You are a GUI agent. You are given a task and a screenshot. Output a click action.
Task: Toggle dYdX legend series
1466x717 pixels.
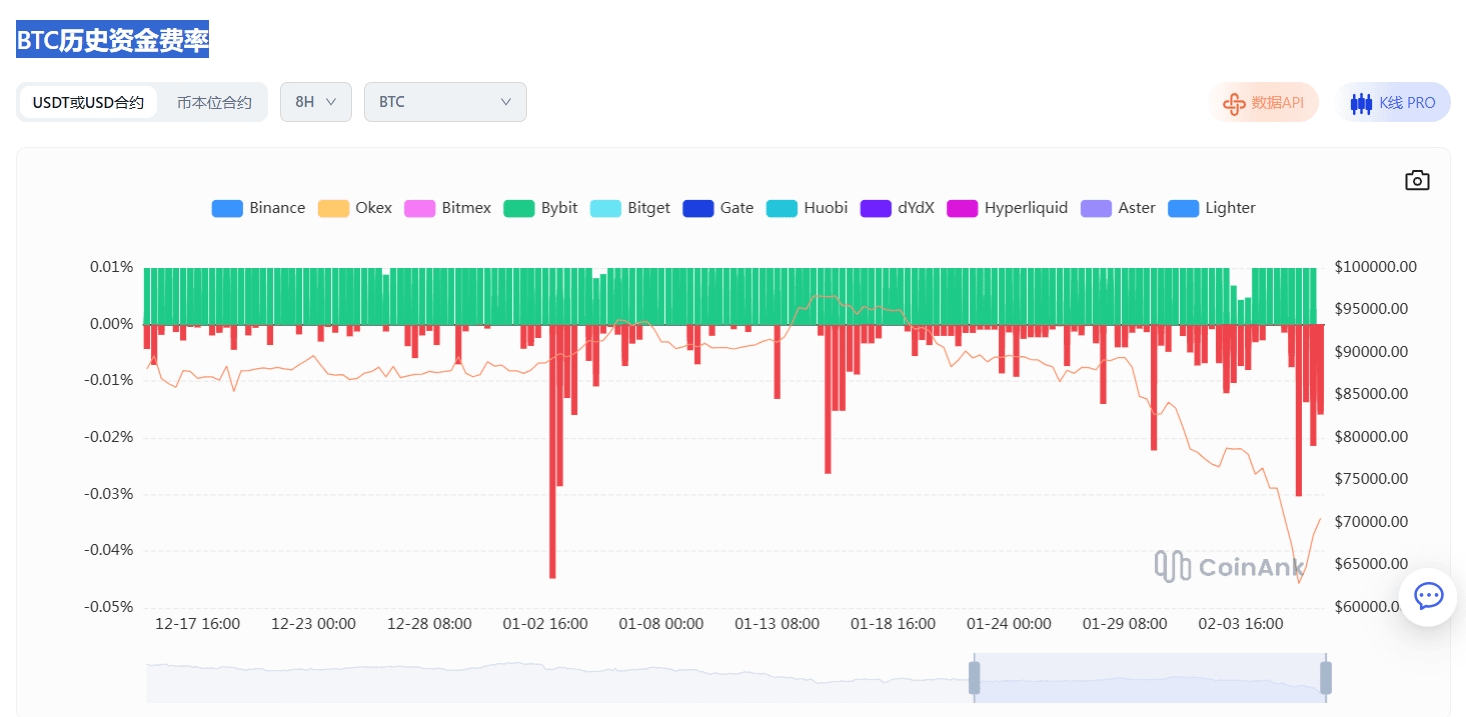(x=897, y=208)
